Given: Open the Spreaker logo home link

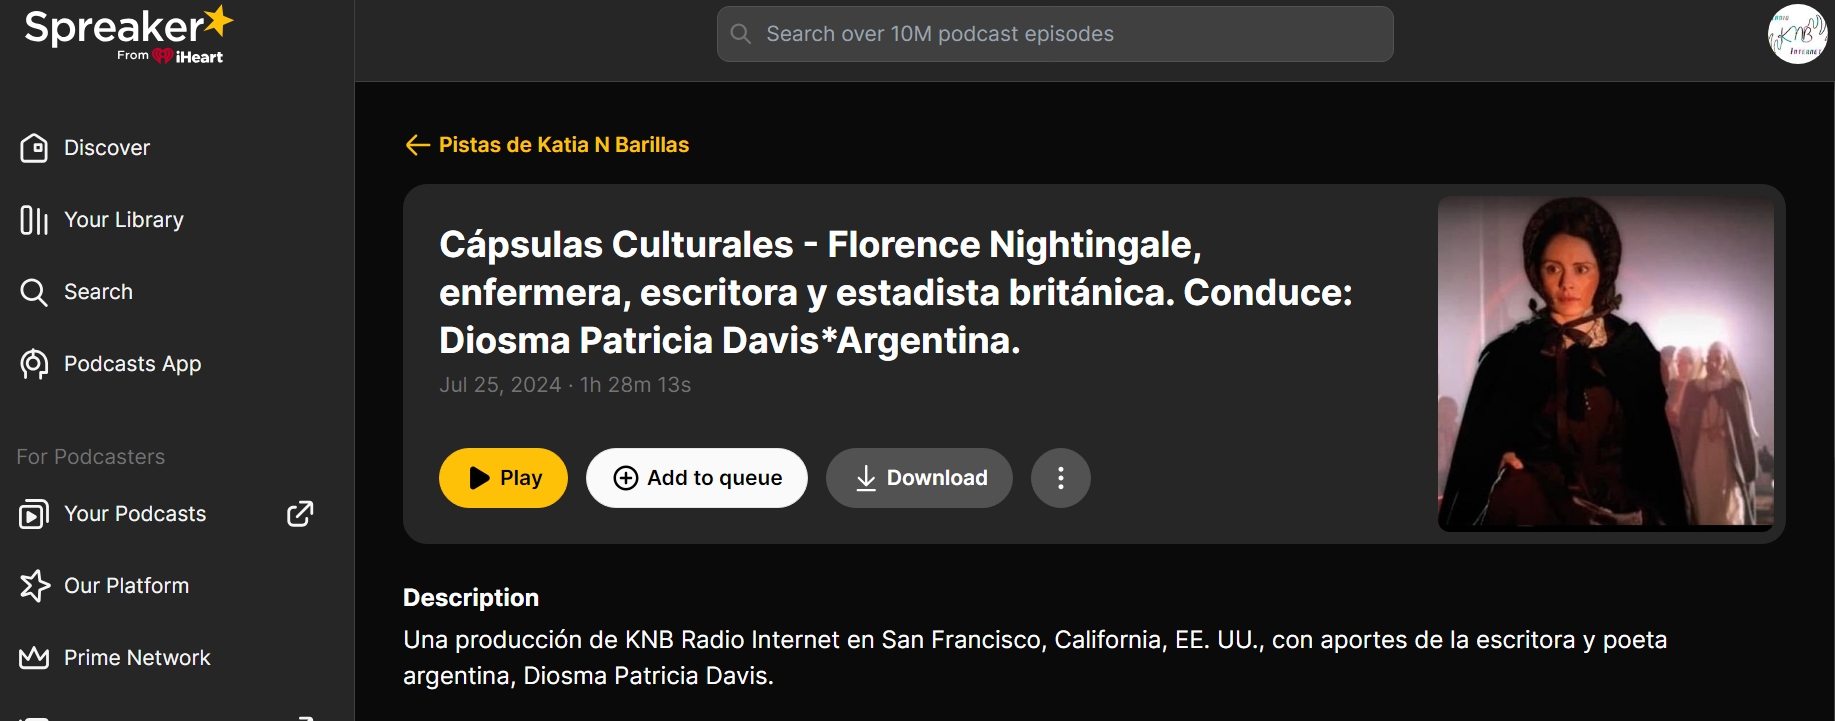Looking at the screenshot, I should click(128, 34).
